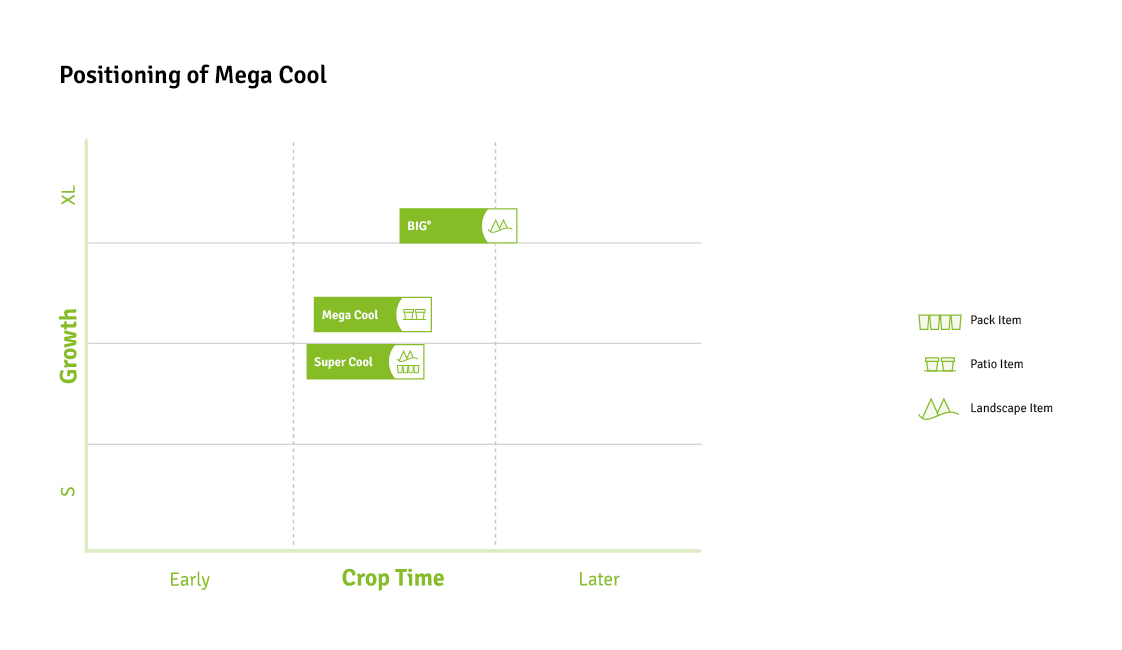1122x650 pixels.
Task: Click the Landscape Item legend icon
Action: pyautogui.click(x=938, y=409)
